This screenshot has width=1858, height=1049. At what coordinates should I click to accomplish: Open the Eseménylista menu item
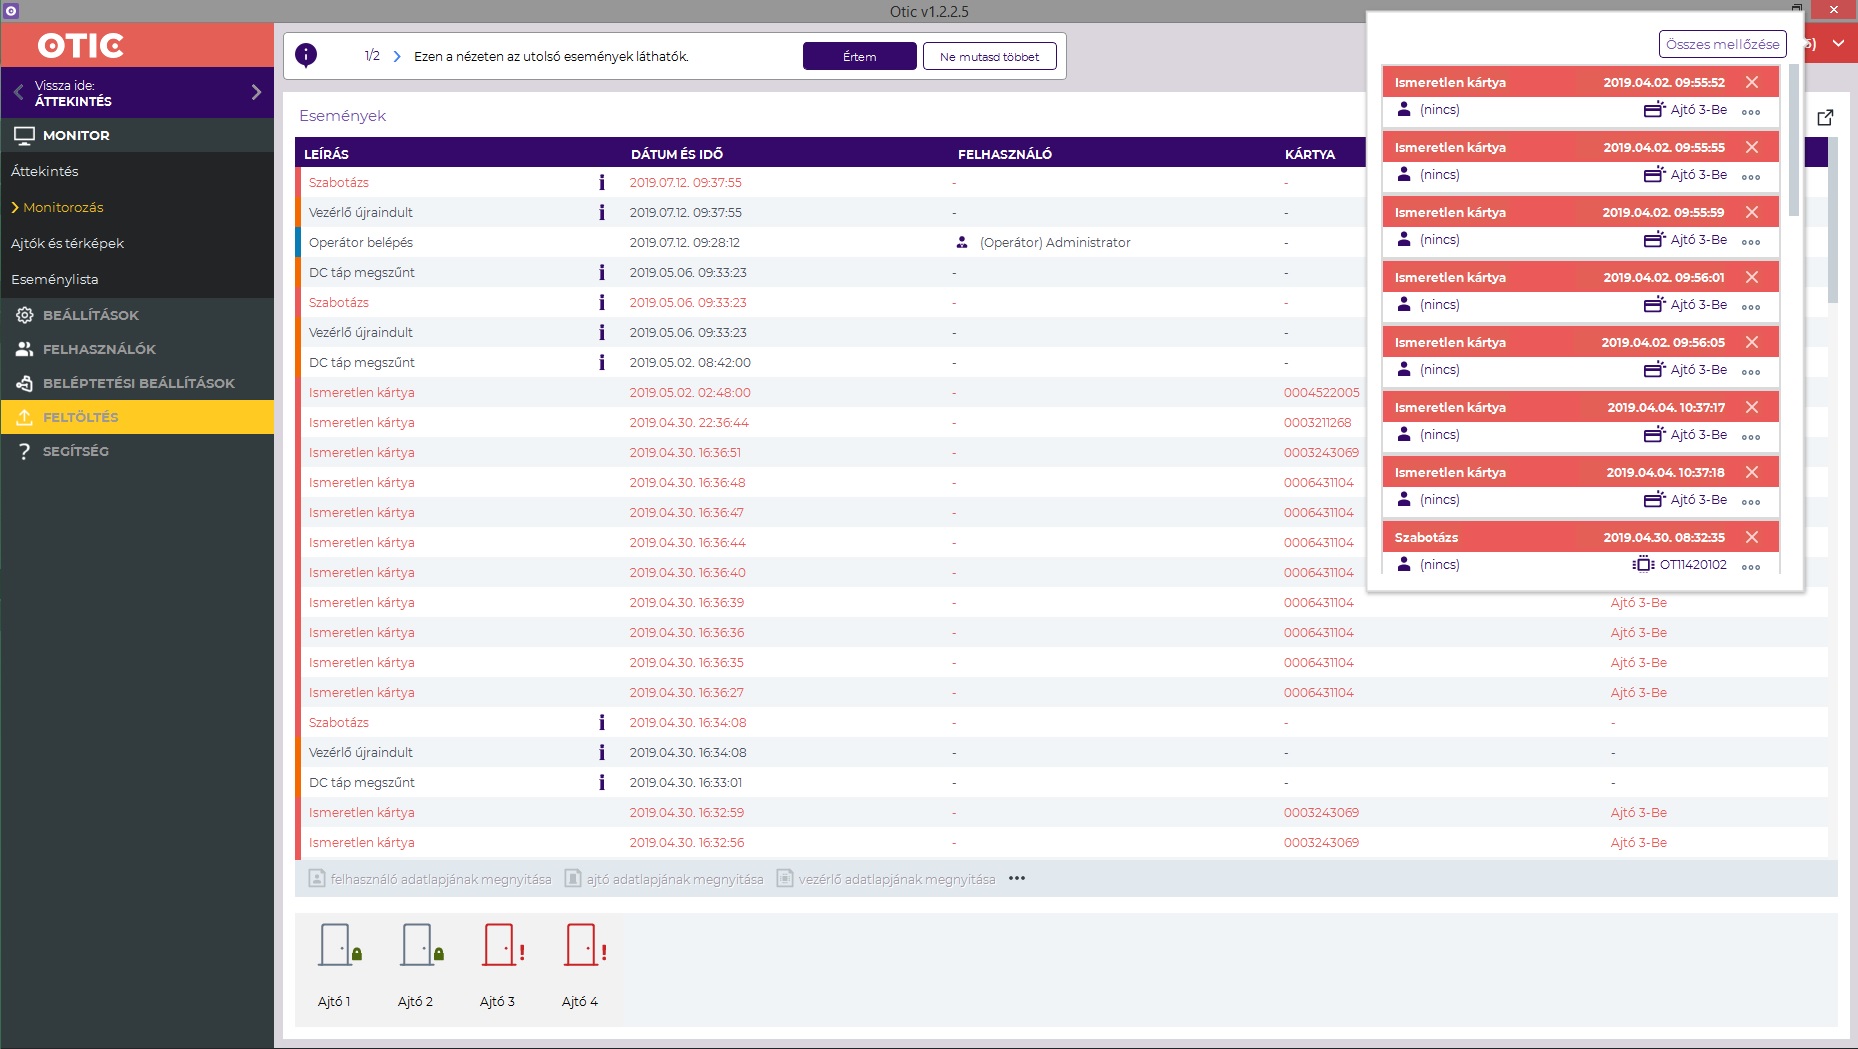(x=55, y=280)
